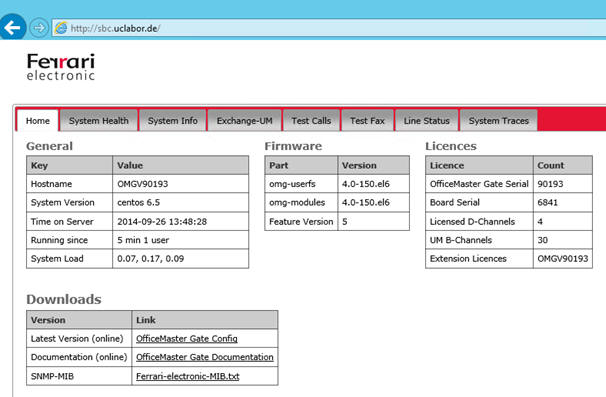The height and width of the screenshot is (397, 606).
Task: Click the System Load key cell
Action: 70,259
